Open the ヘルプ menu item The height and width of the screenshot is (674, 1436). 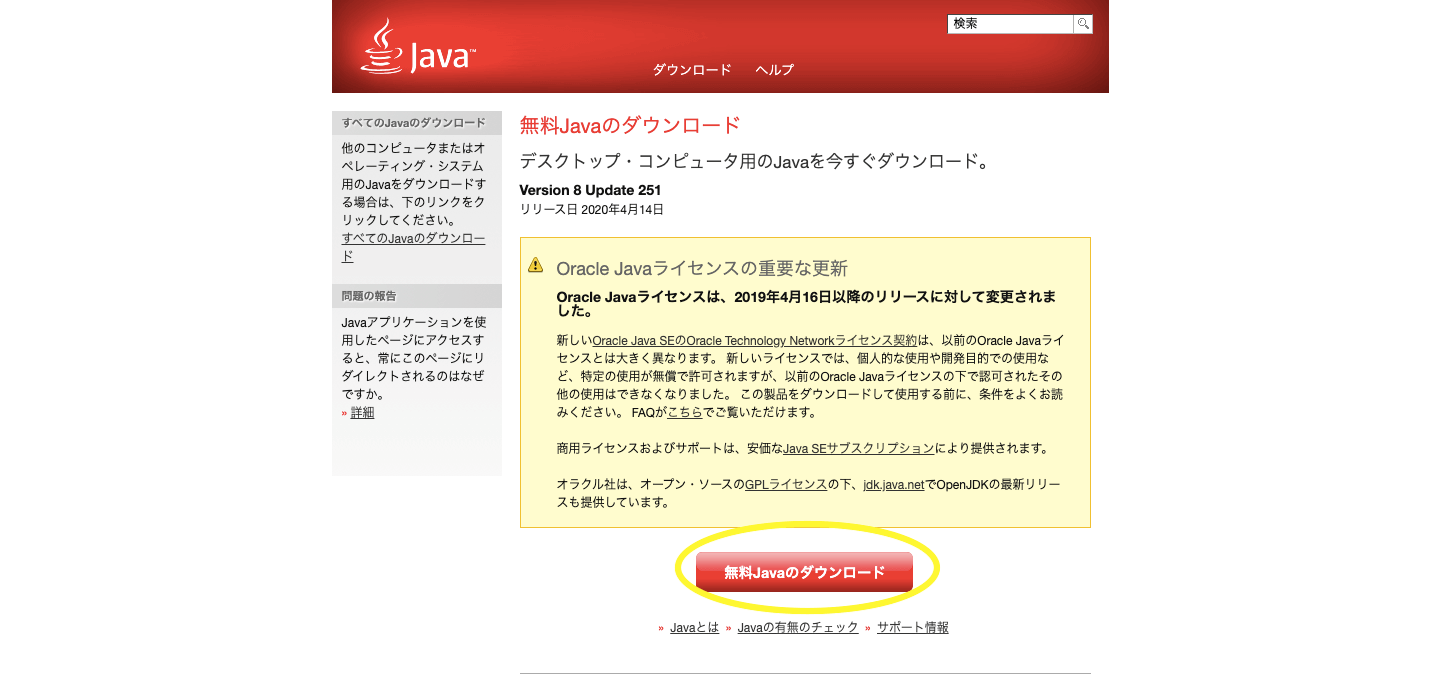(x=774, y=70)
